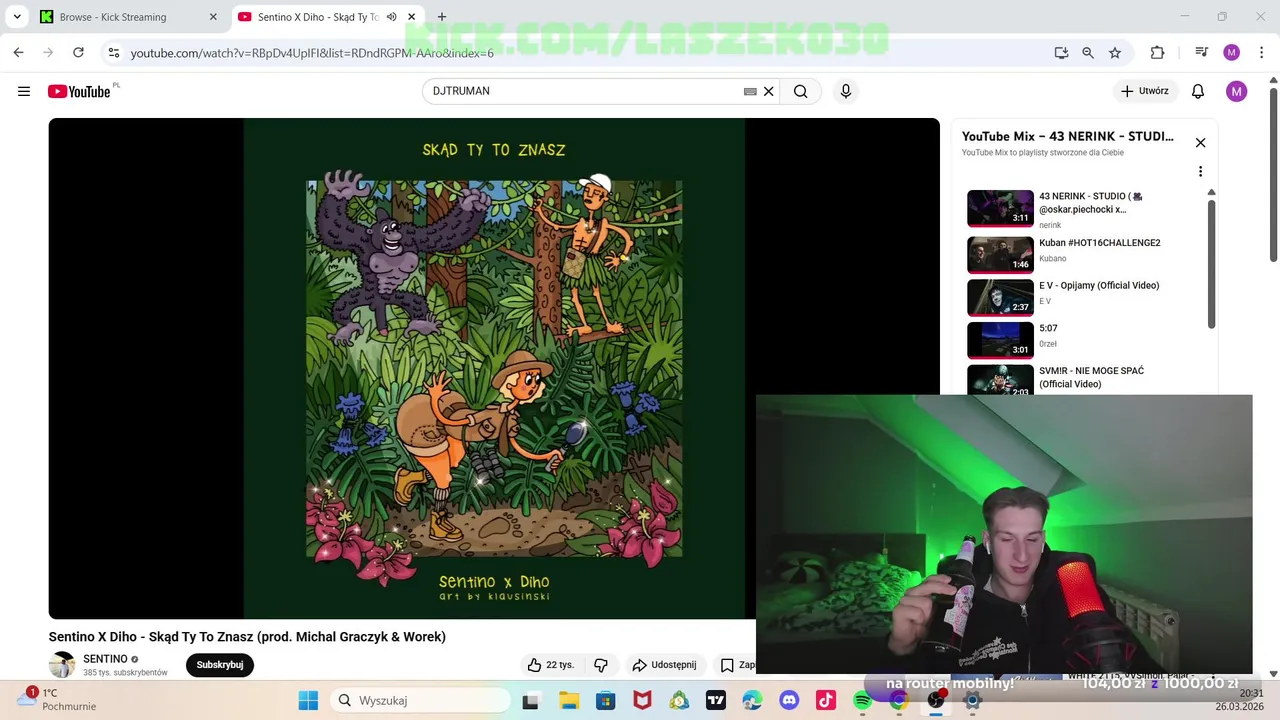Open the YouTube hamburger guide menu

click(x=24, y=91)
